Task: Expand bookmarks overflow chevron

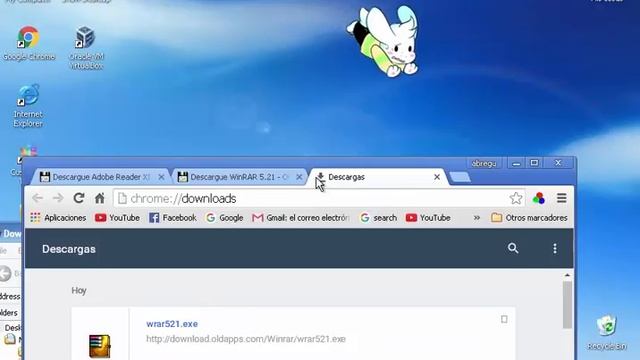Action: pos(476,218)
